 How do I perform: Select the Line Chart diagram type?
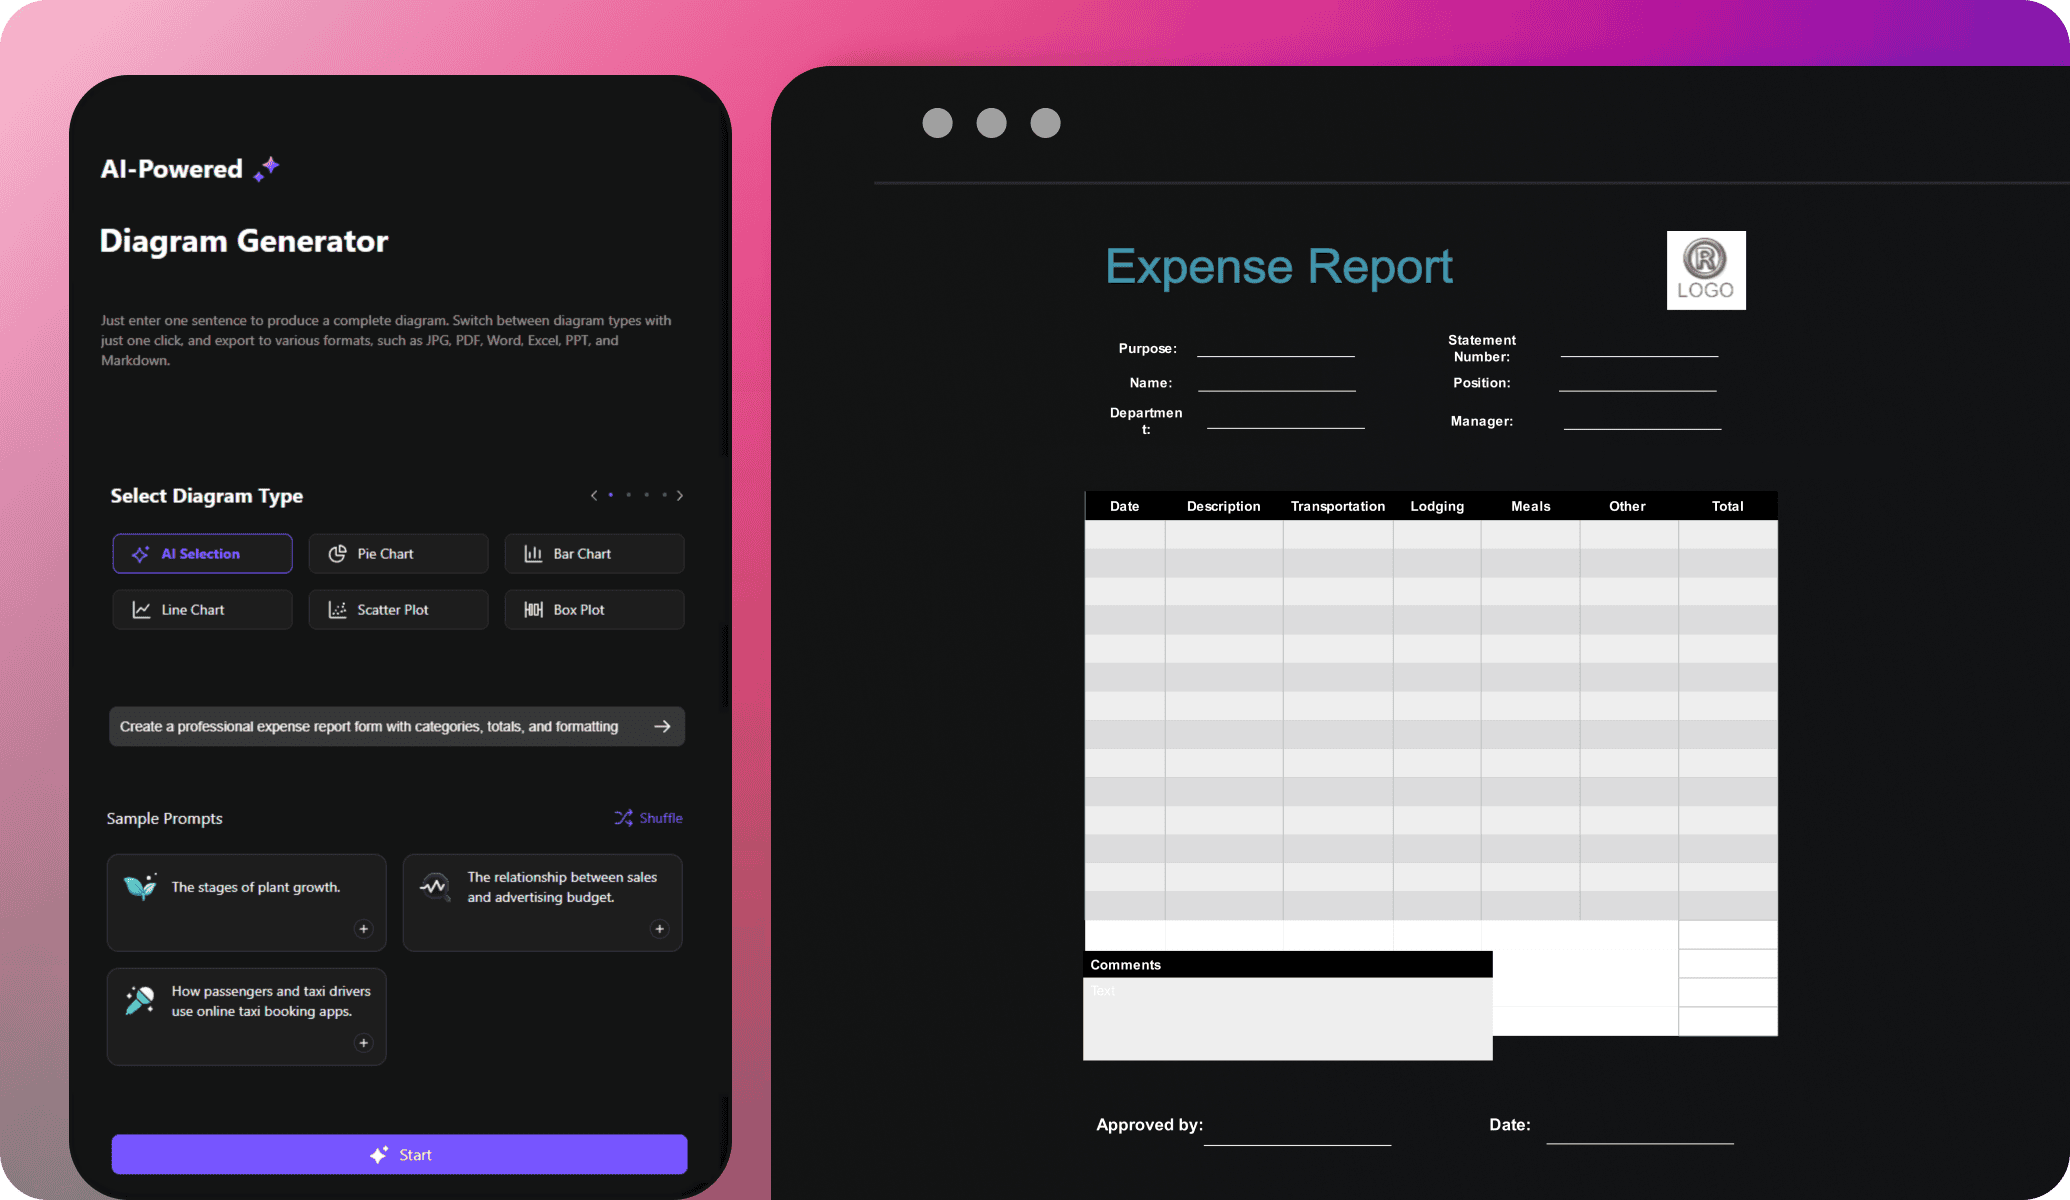201,609
